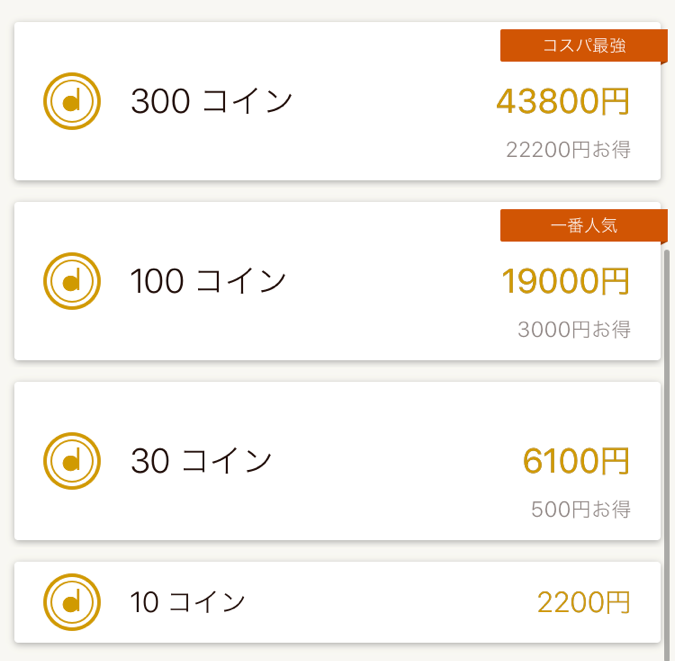Click the 3000円お得 savings text

click(574, 329)
